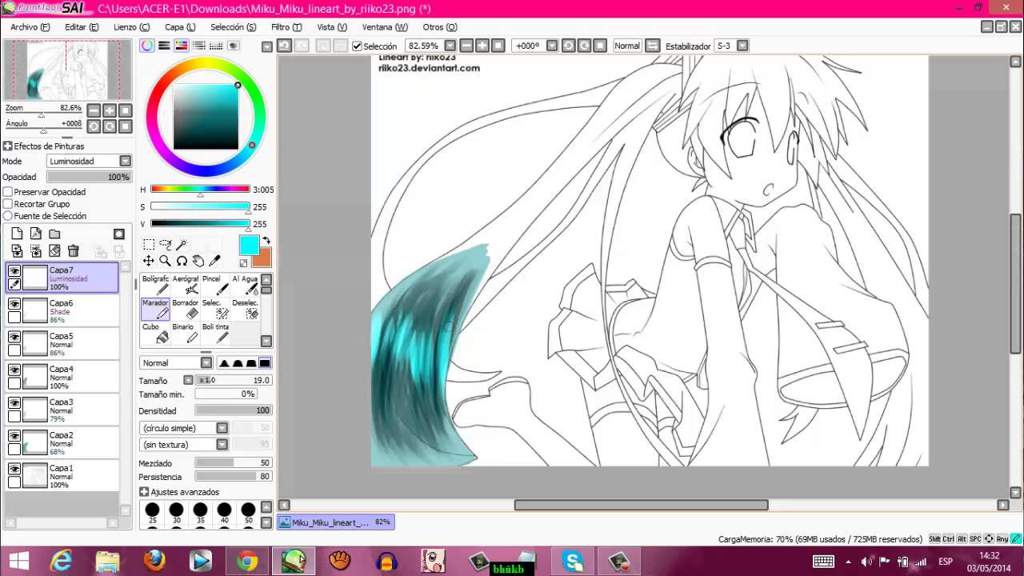This screenshot has height=576, width=1024.
Task: Select the Boli tinta tool
Action: (216, 333)
